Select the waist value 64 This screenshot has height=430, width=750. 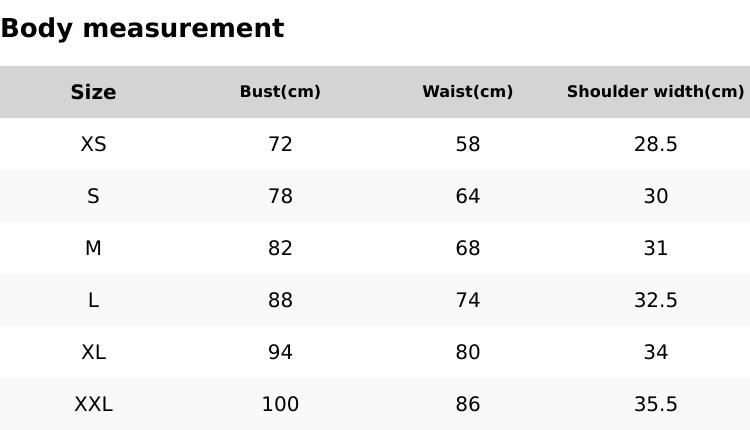pyautogui.click(x=467, y=196)
